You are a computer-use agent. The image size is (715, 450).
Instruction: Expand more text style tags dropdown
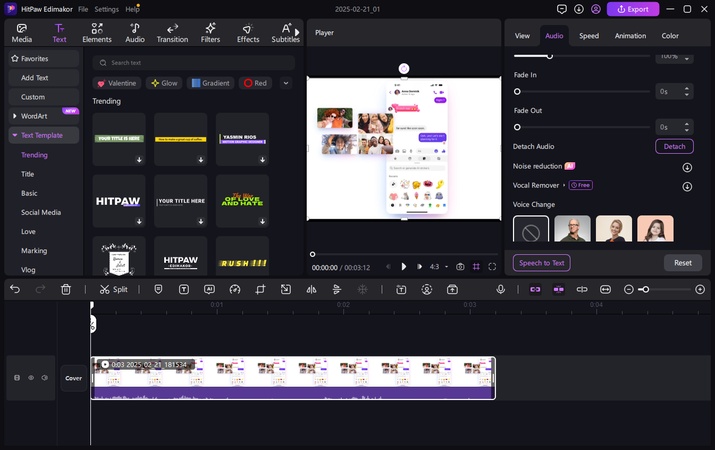coord(286,83)
